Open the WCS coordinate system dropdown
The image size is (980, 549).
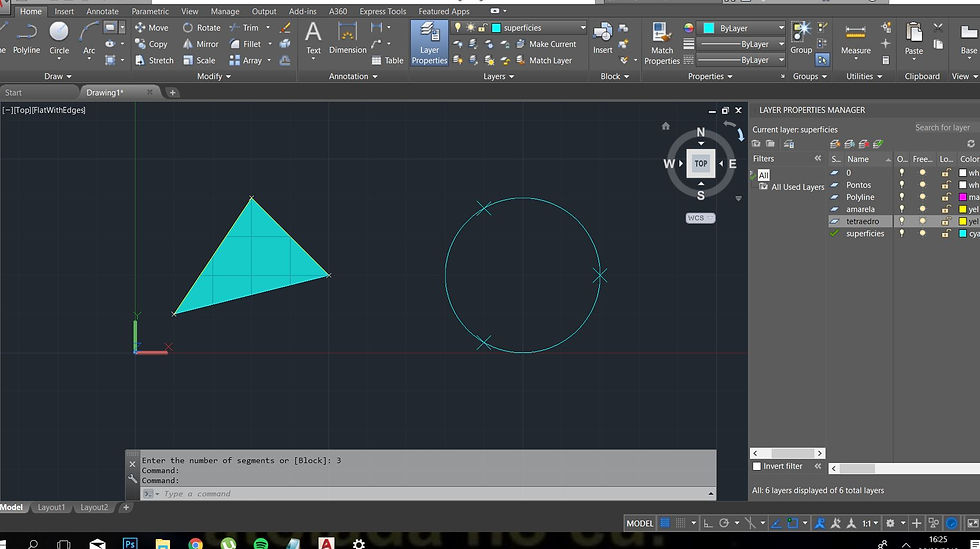[x=700, y=218]
